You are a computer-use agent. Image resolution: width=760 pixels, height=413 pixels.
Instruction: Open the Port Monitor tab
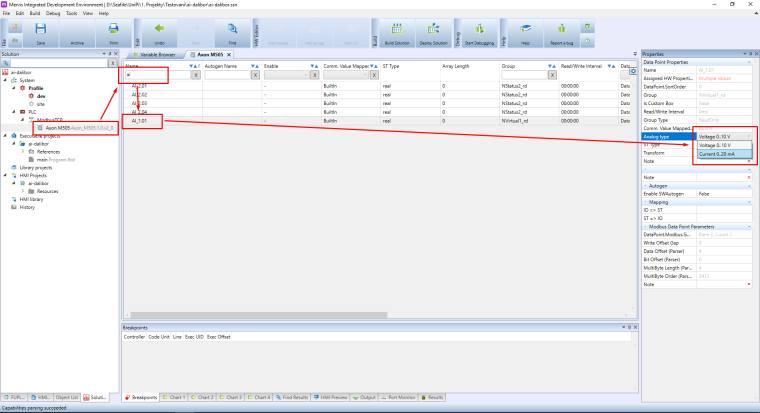click(404, 397)
